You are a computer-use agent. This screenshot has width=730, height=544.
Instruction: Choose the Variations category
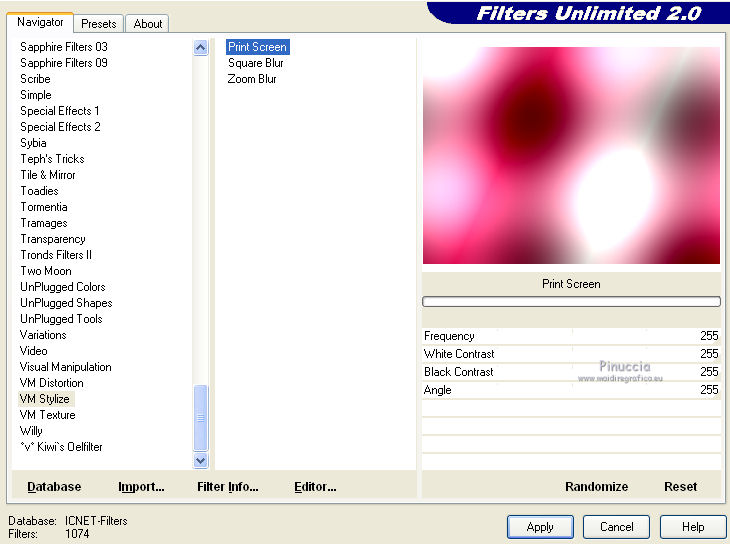click(x=43, y=335)
